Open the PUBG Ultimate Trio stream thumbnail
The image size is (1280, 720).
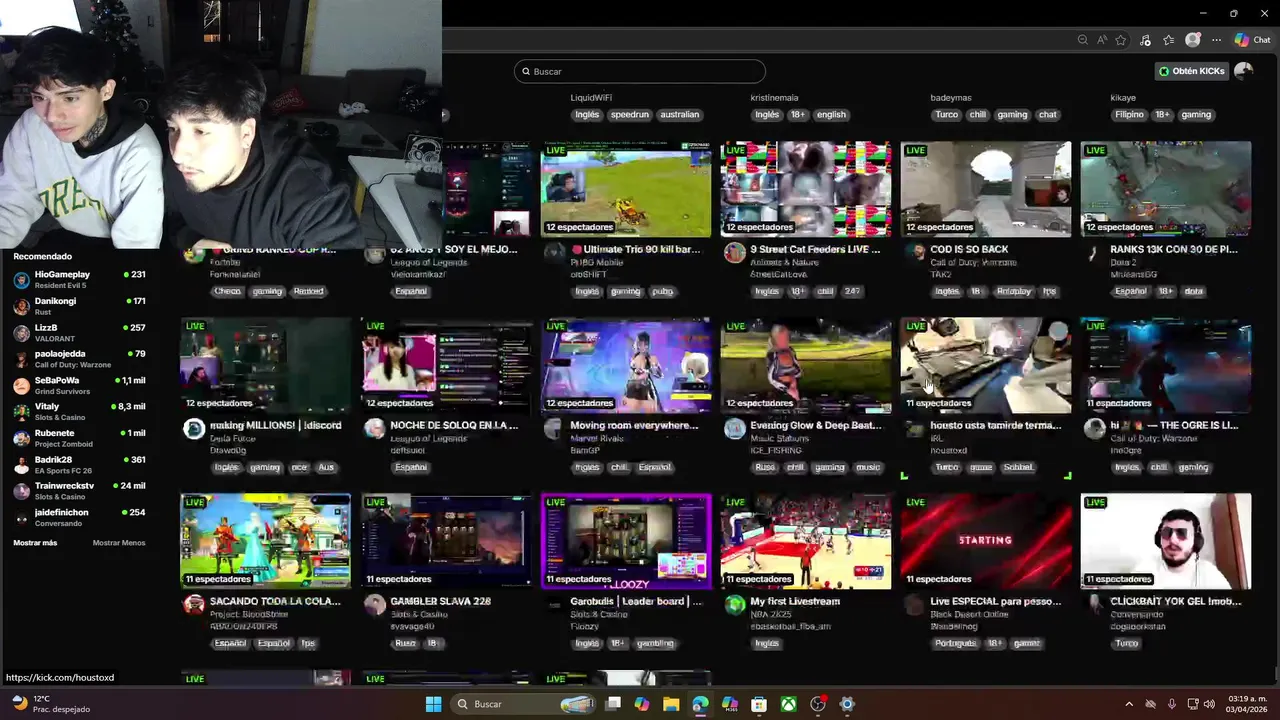tap(626, 189)
